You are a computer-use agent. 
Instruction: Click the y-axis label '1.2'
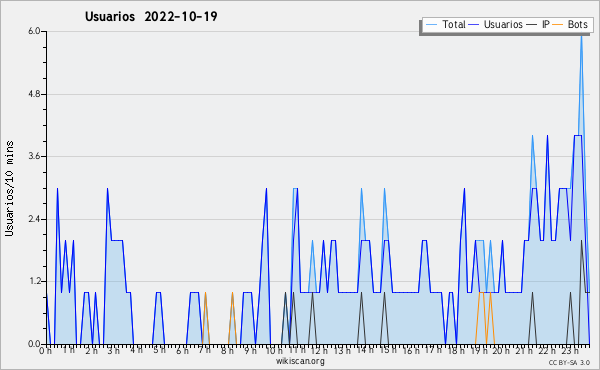click(34, 282)
